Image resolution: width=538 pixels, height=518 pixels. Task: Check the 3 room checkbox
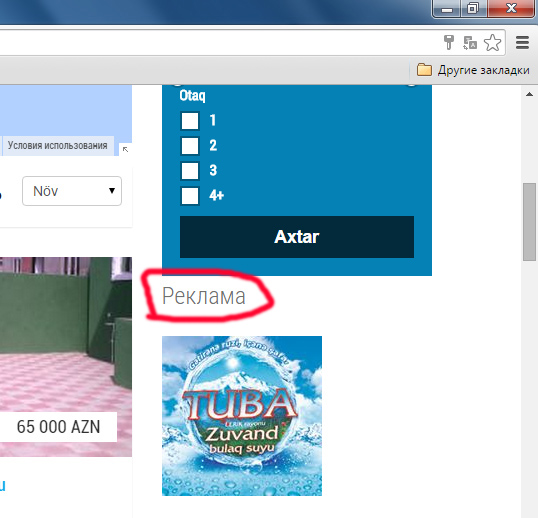pos(190,171)
